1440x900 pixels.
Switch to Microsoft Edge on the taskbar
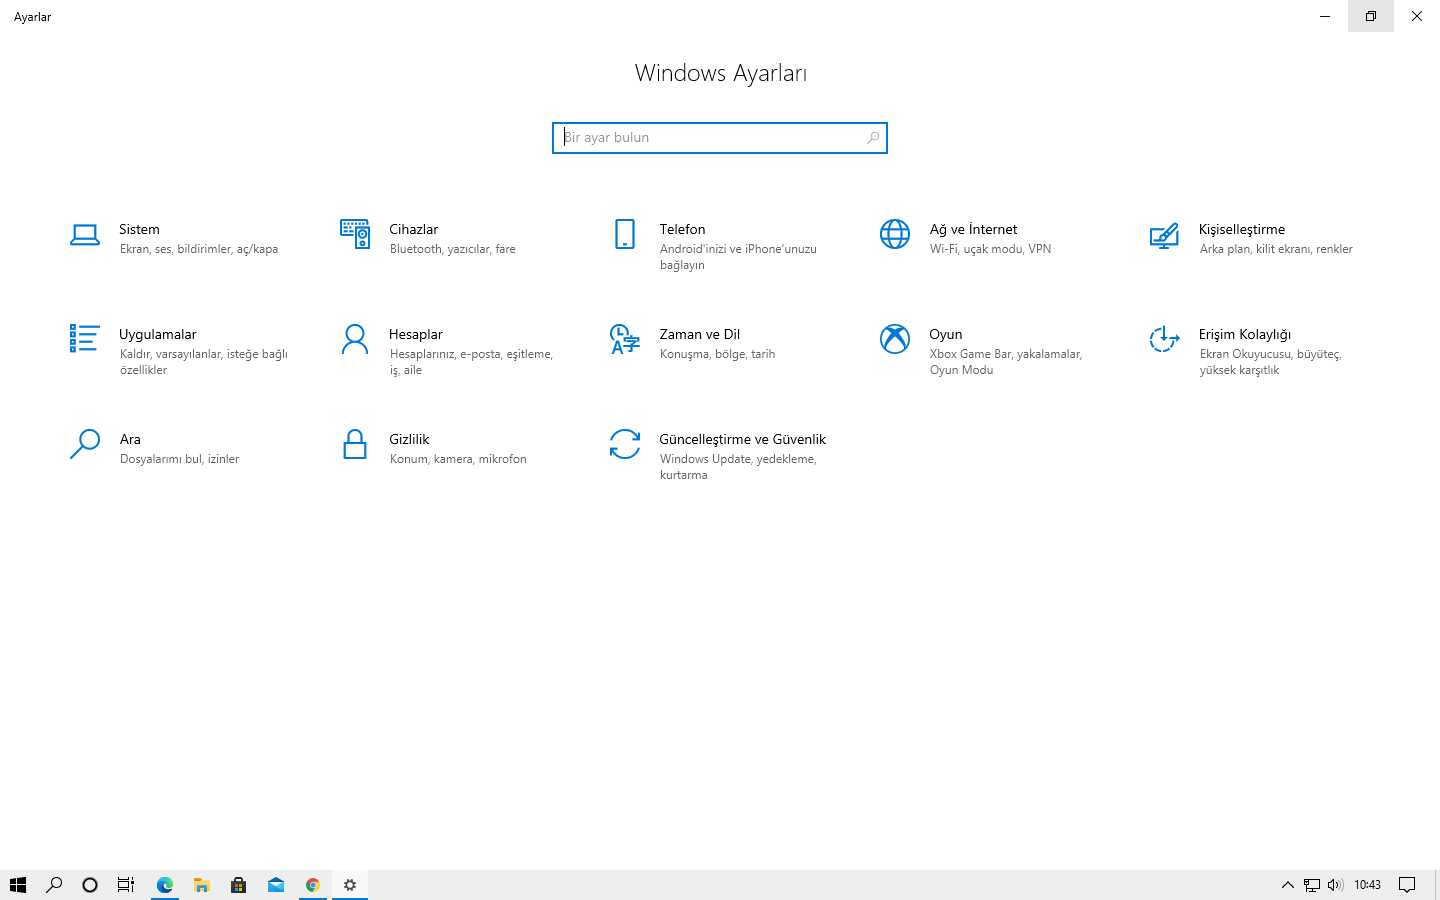(x=165, y=885)
